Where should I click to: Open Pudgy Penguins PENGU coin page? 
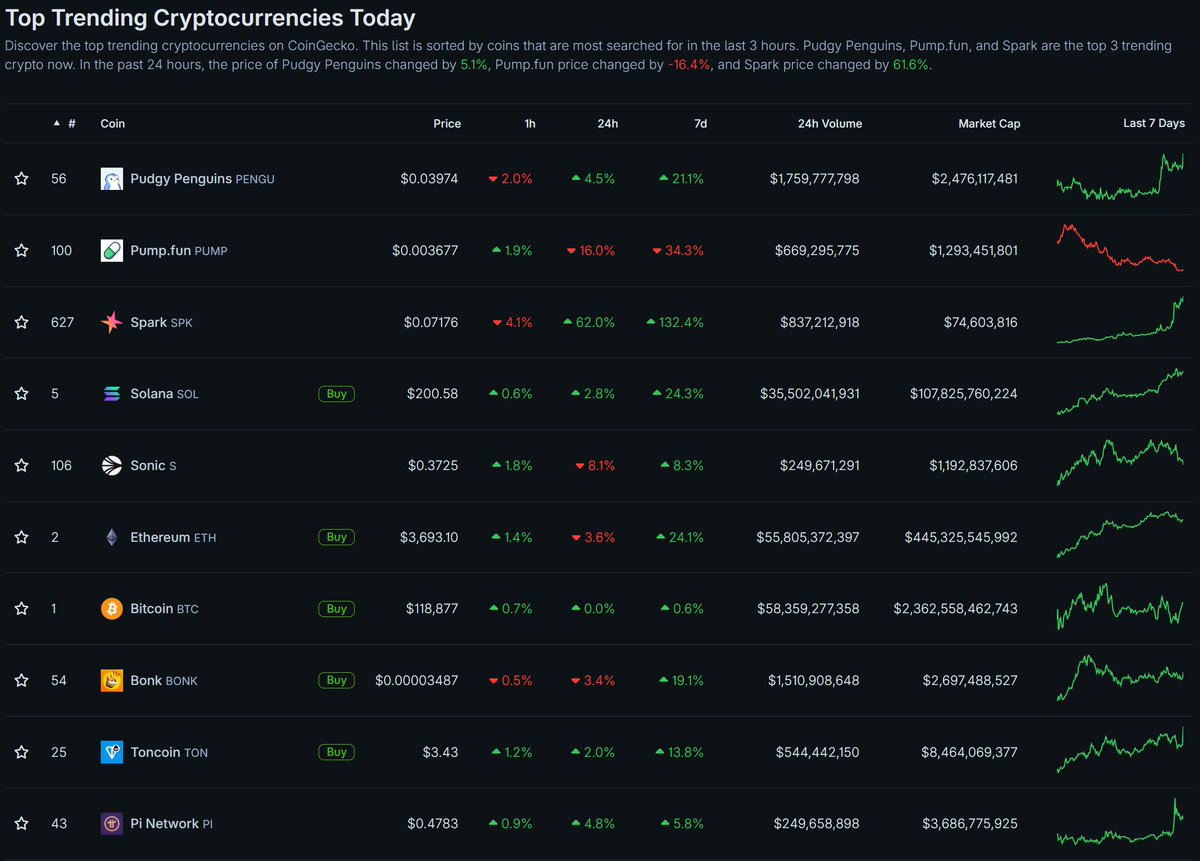coord(202,179)
